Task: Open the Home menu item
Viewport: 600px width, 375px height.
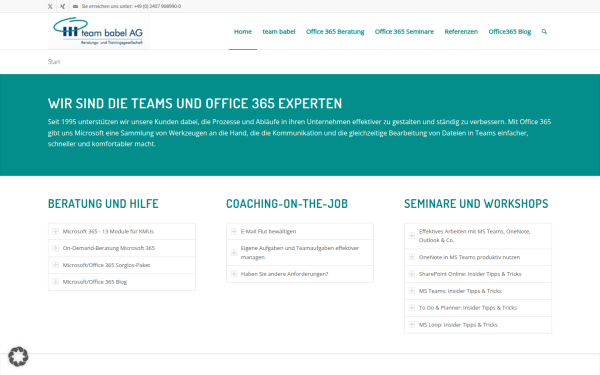Action: (243, 32)
